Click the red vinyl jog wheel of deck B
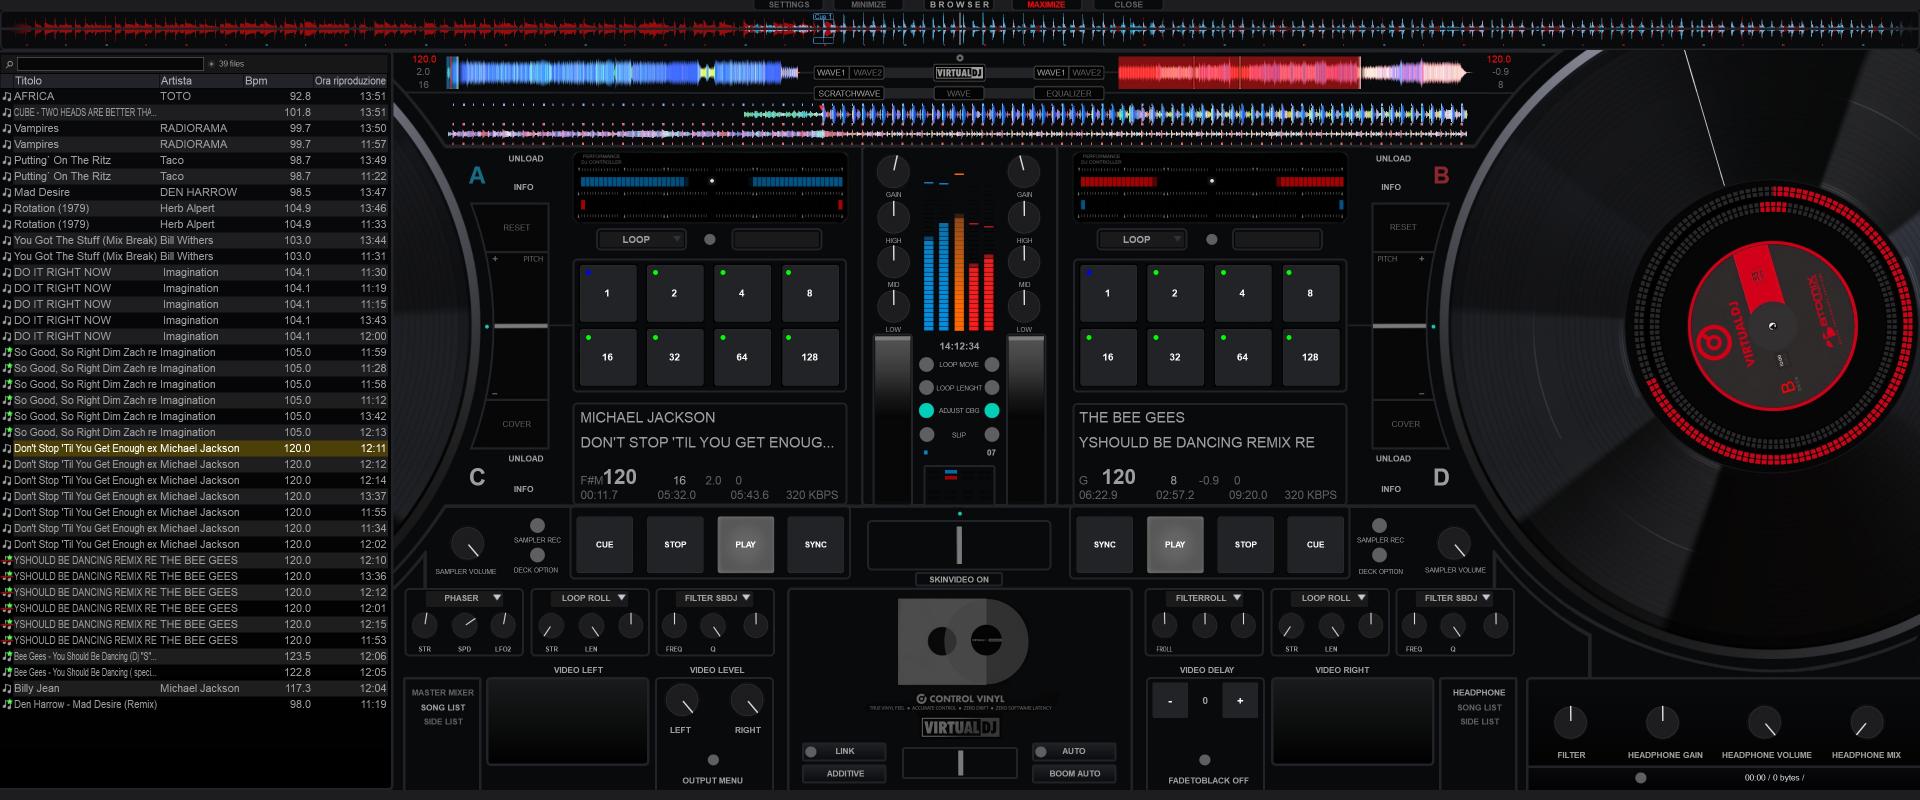 pyautogui.click(x=1772, y=325)
